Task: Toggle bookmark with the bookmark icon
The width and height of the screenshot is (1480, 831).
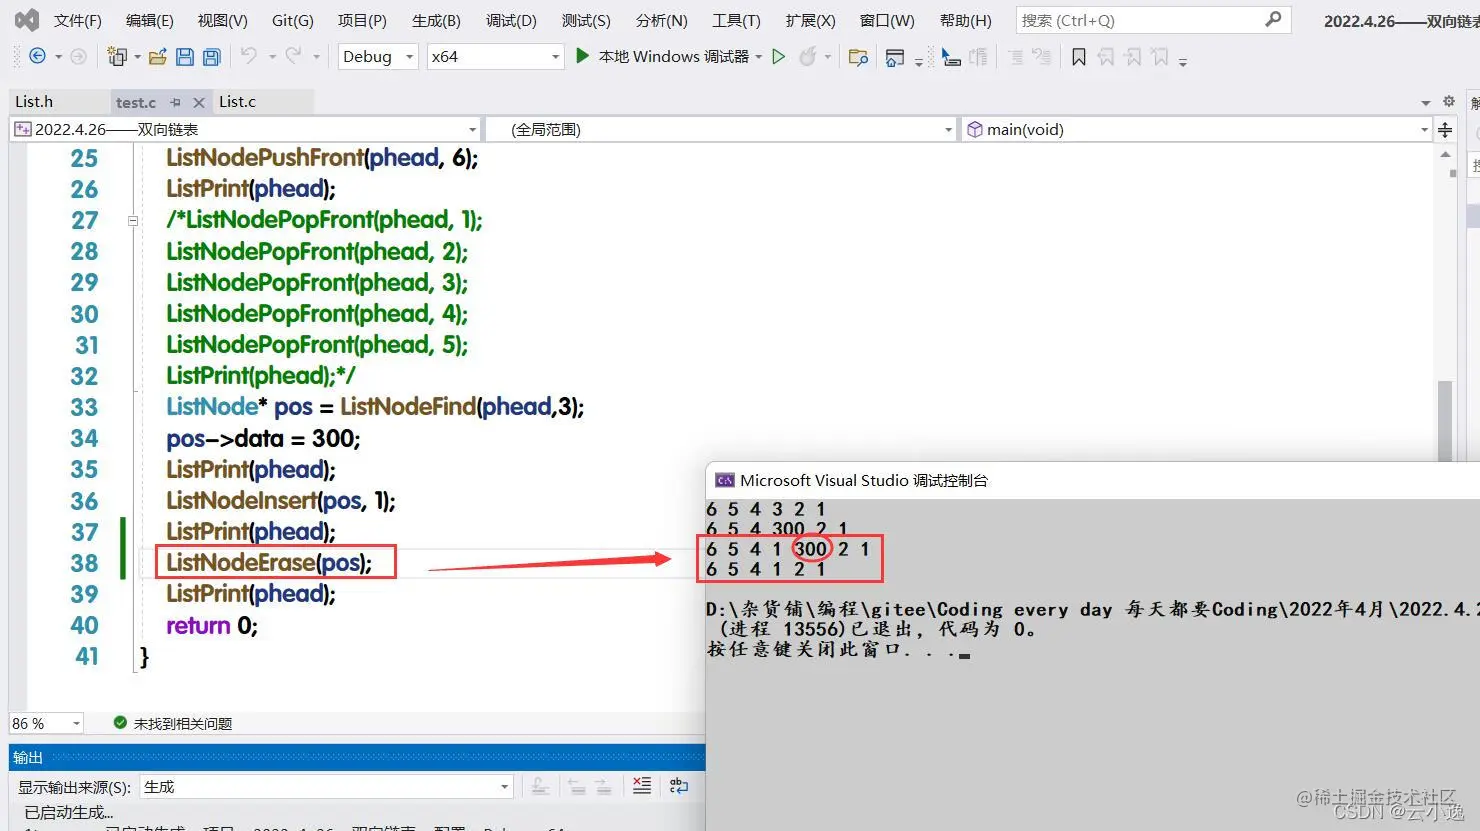Action: click(1079, 57)
